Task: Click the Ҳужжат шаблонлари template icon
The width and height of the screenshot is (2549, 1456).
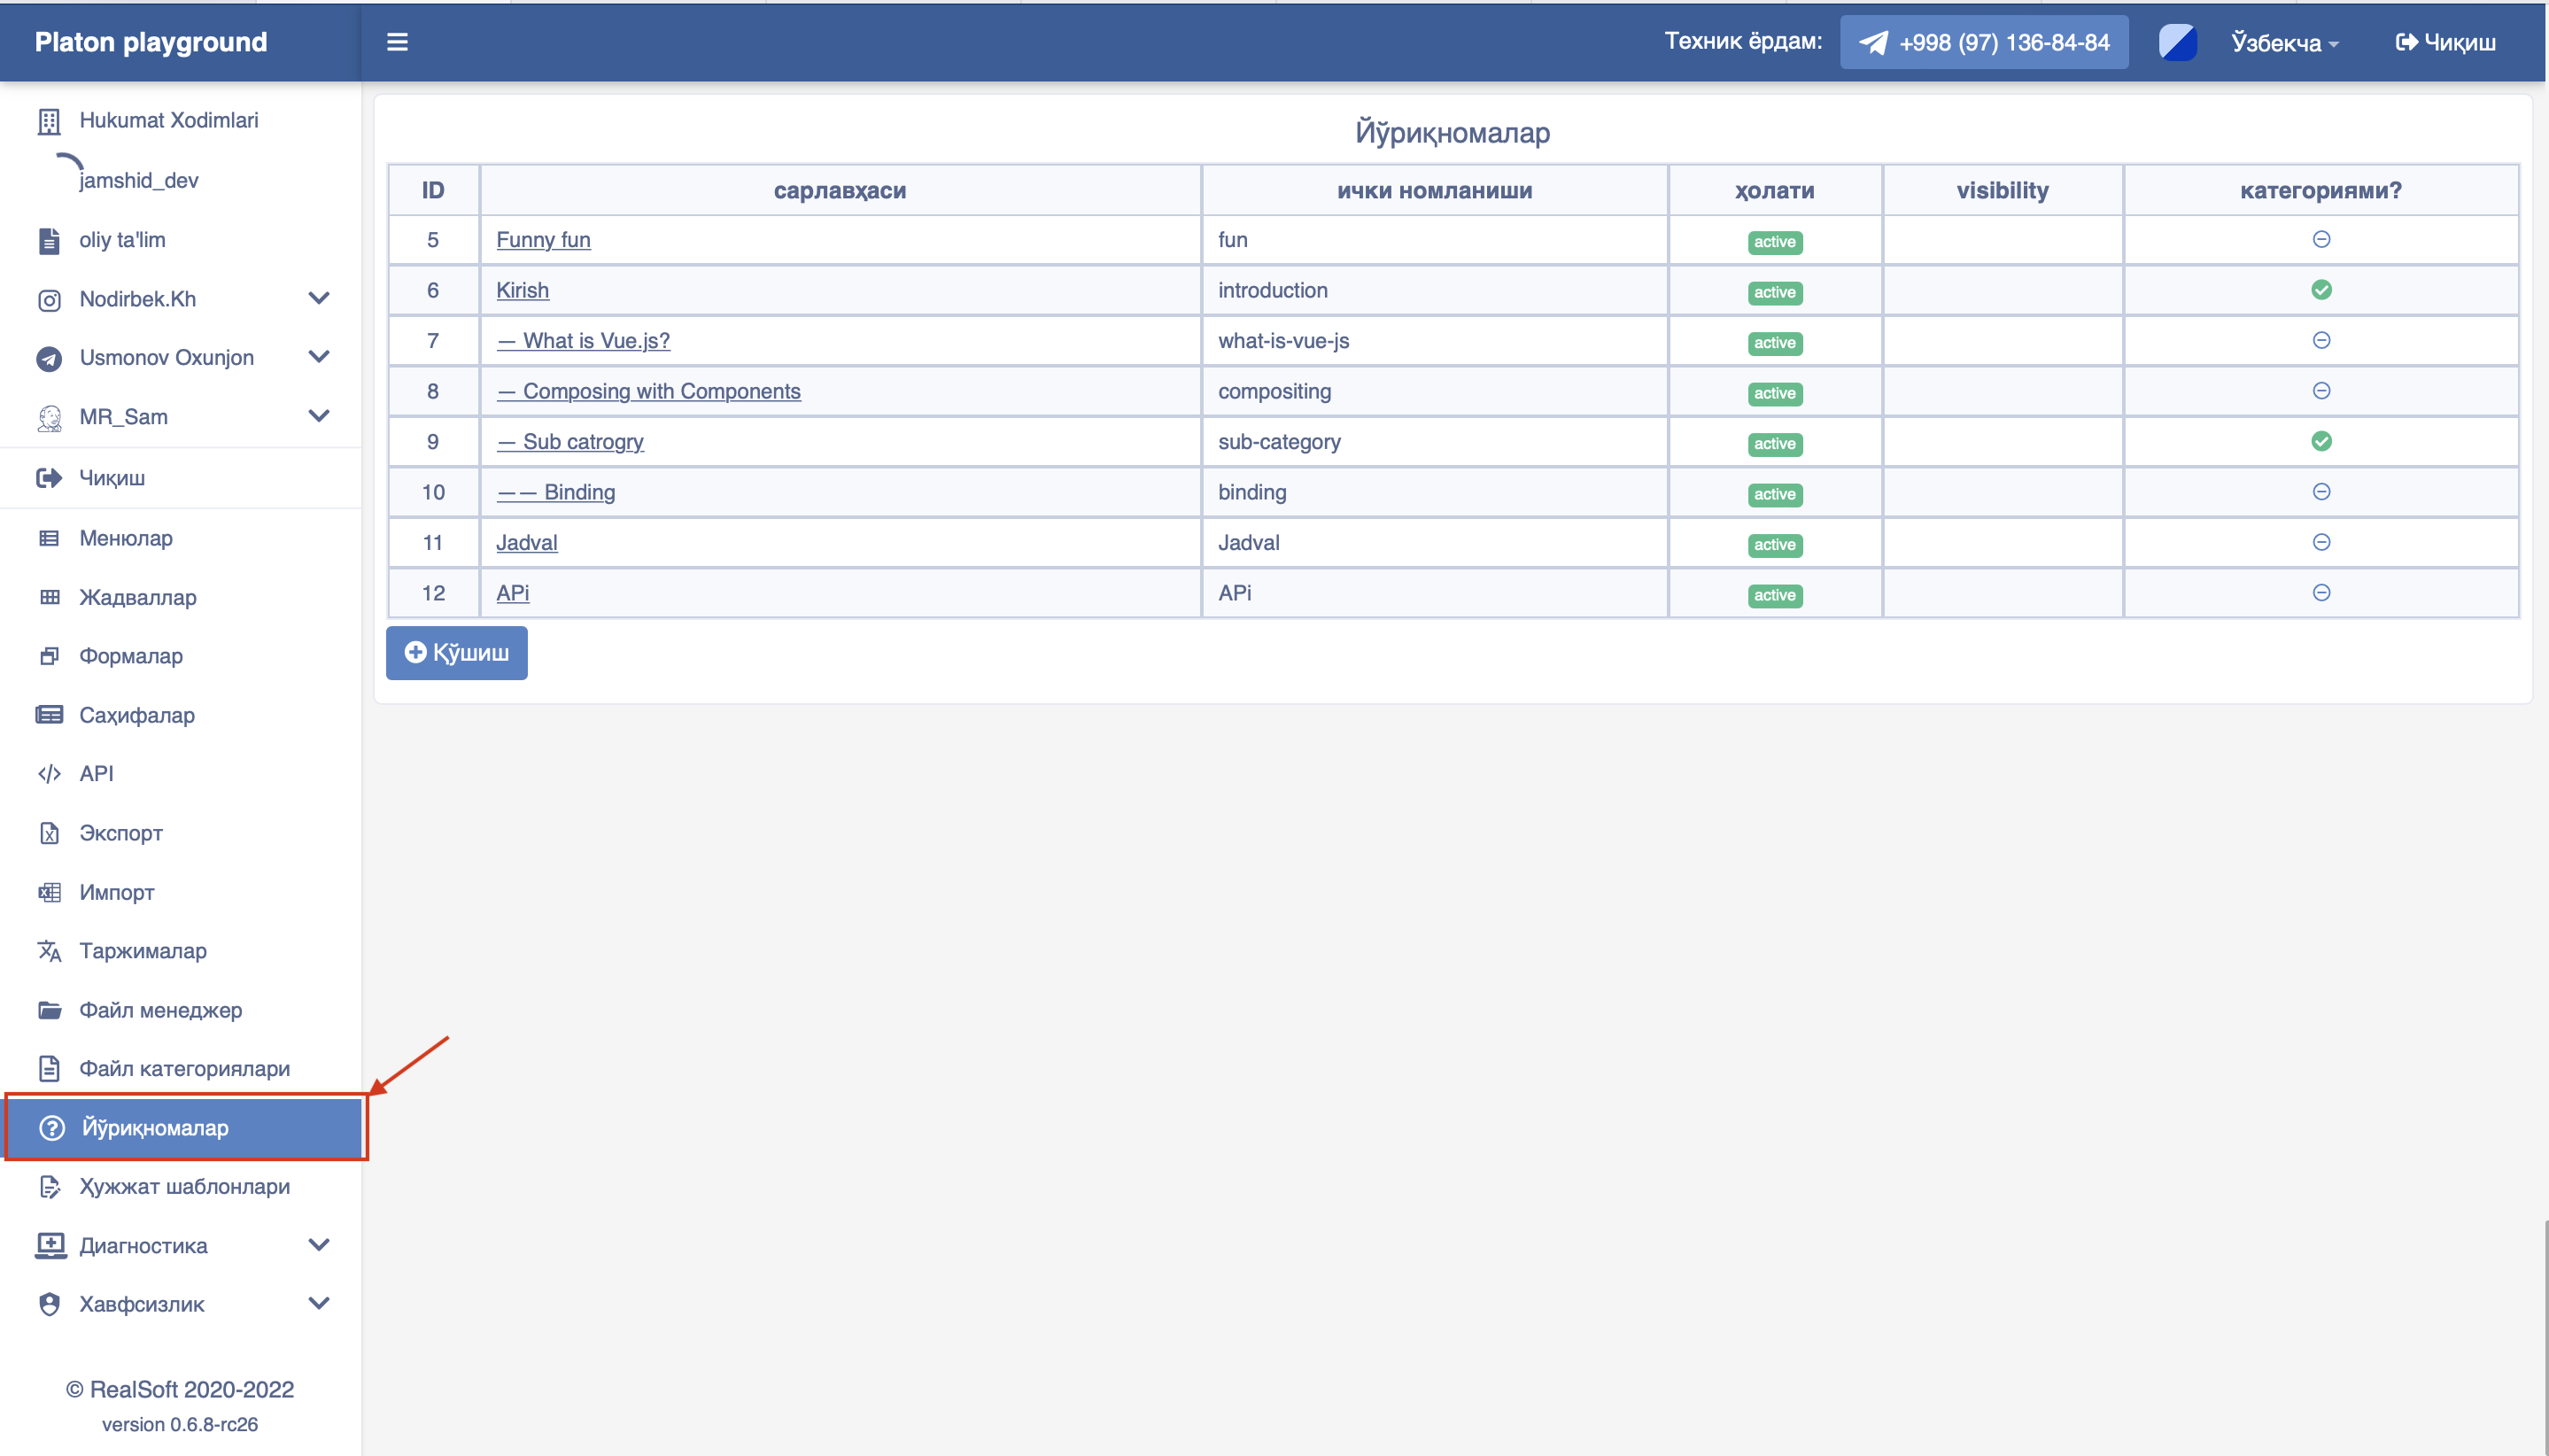Action: pos(49,1187)
